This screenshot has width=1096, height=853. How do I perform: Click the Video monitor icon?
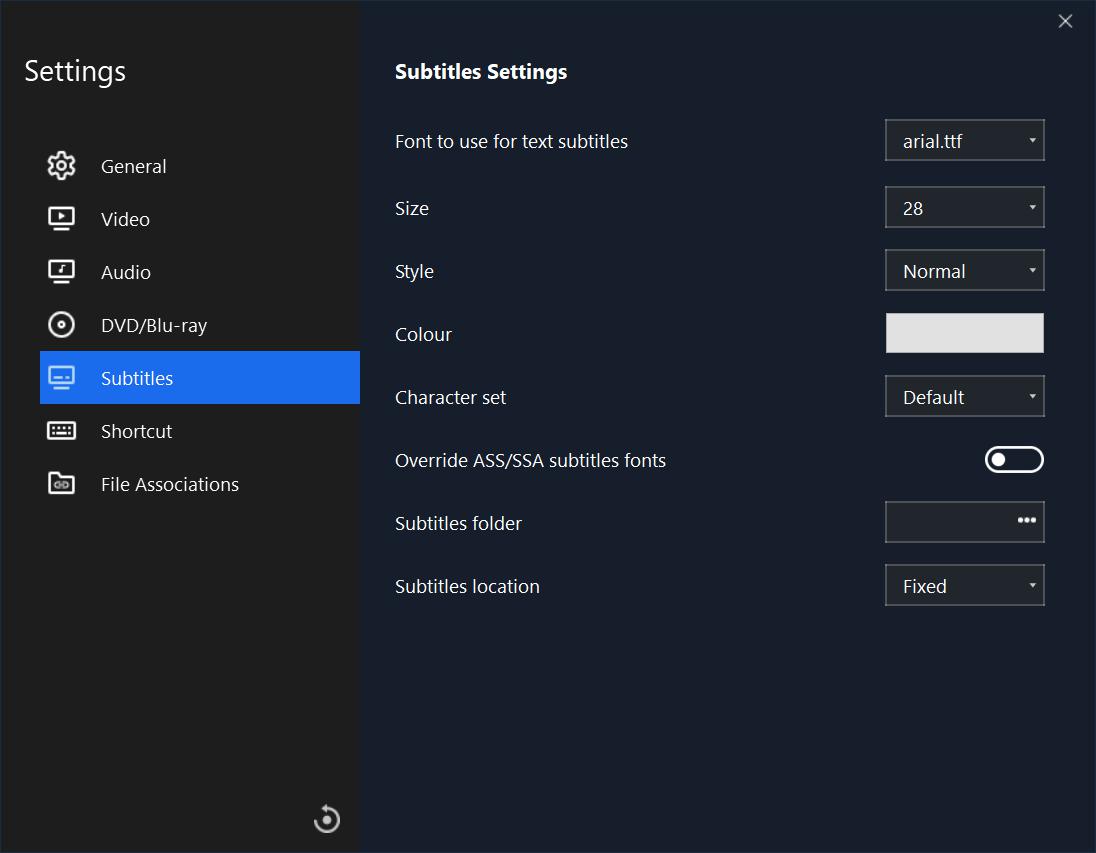[62, 219]
